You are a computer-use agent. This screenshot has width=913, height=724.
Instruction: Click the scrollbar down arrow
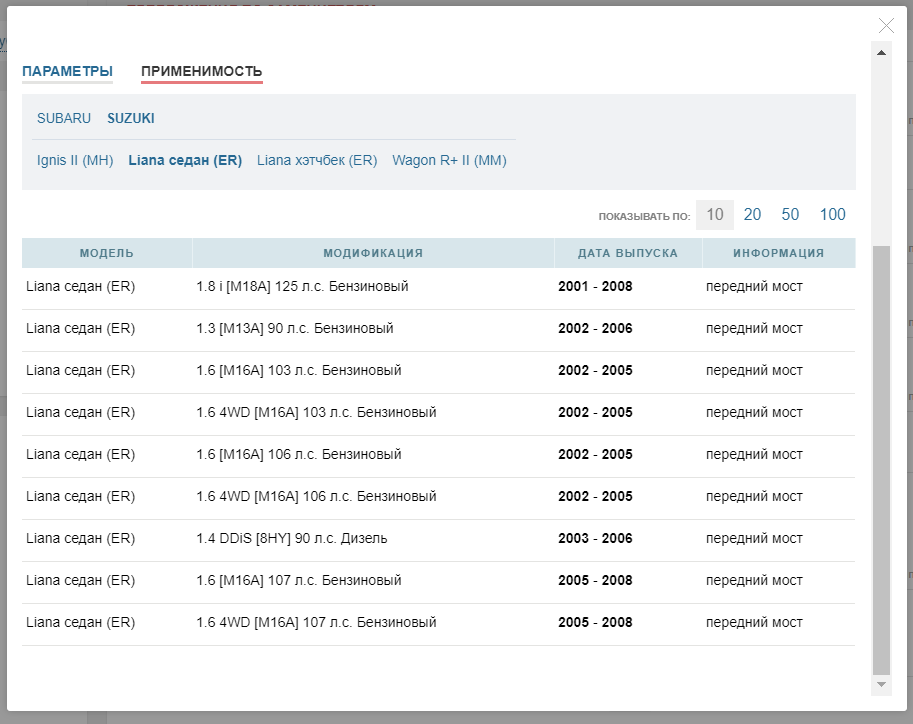(x=881, y=685)
